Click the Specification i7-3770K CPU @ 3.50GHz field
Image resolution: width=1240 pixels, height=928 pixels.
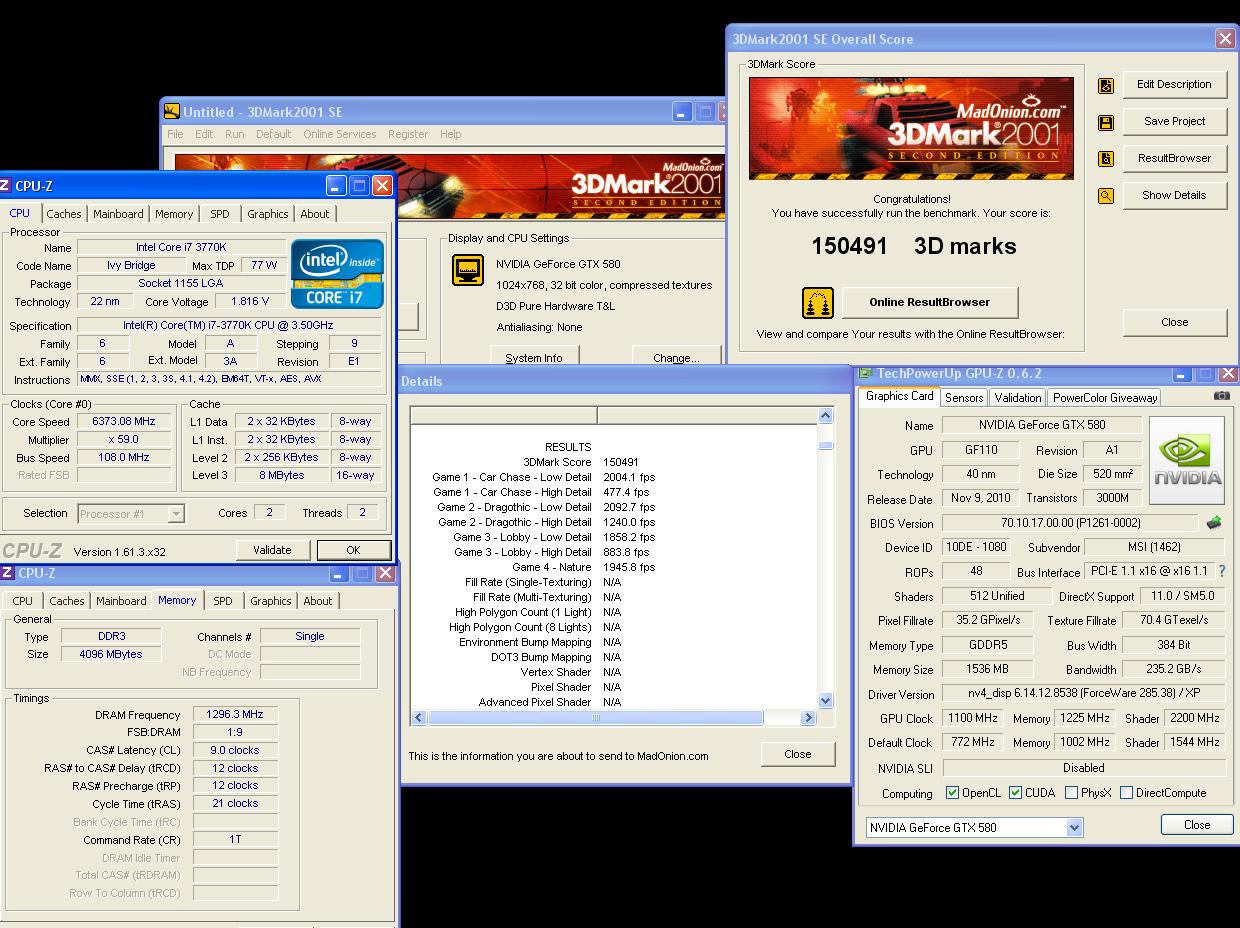(228, 326)
